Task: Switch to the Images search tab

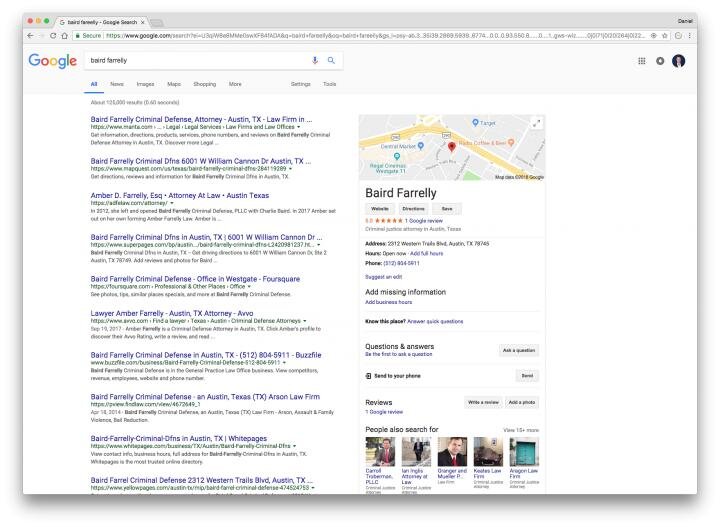Action: (x=145, y=84)
